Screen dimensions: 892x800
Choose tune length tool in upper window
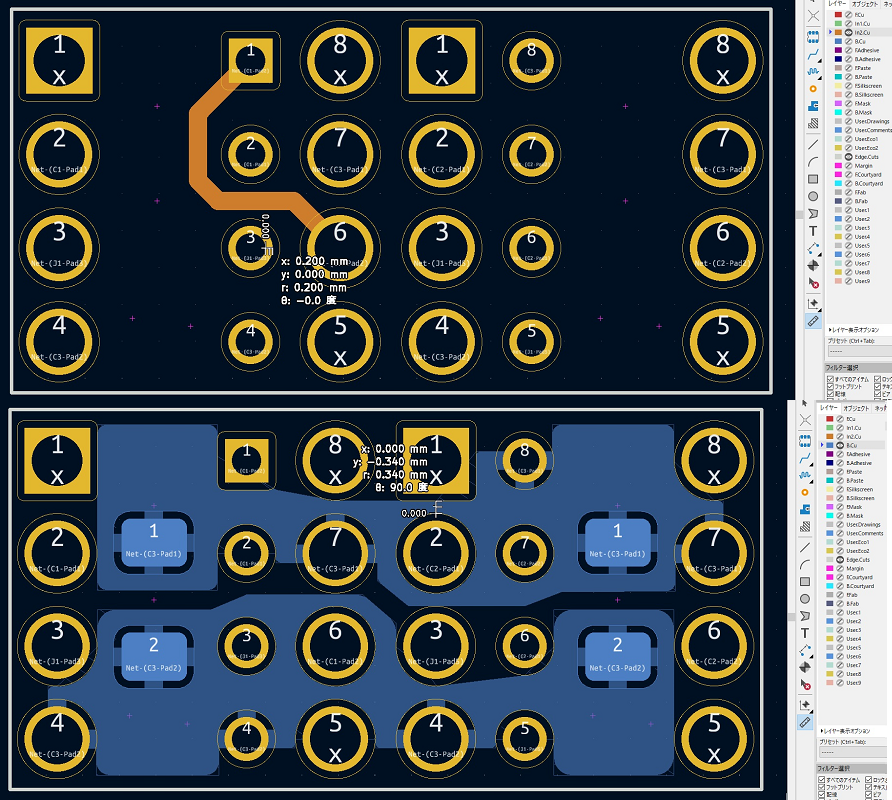pyautogui.click(x=813, y=72)
